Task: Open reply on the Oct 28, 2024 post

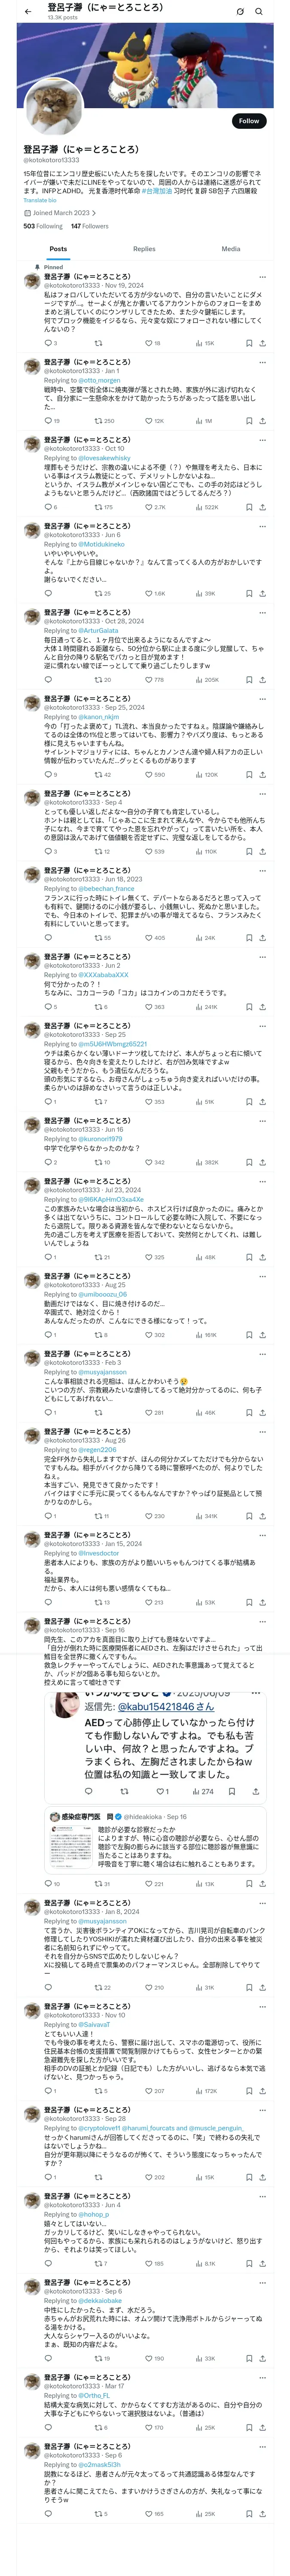Action: click(x=47, y=680)
